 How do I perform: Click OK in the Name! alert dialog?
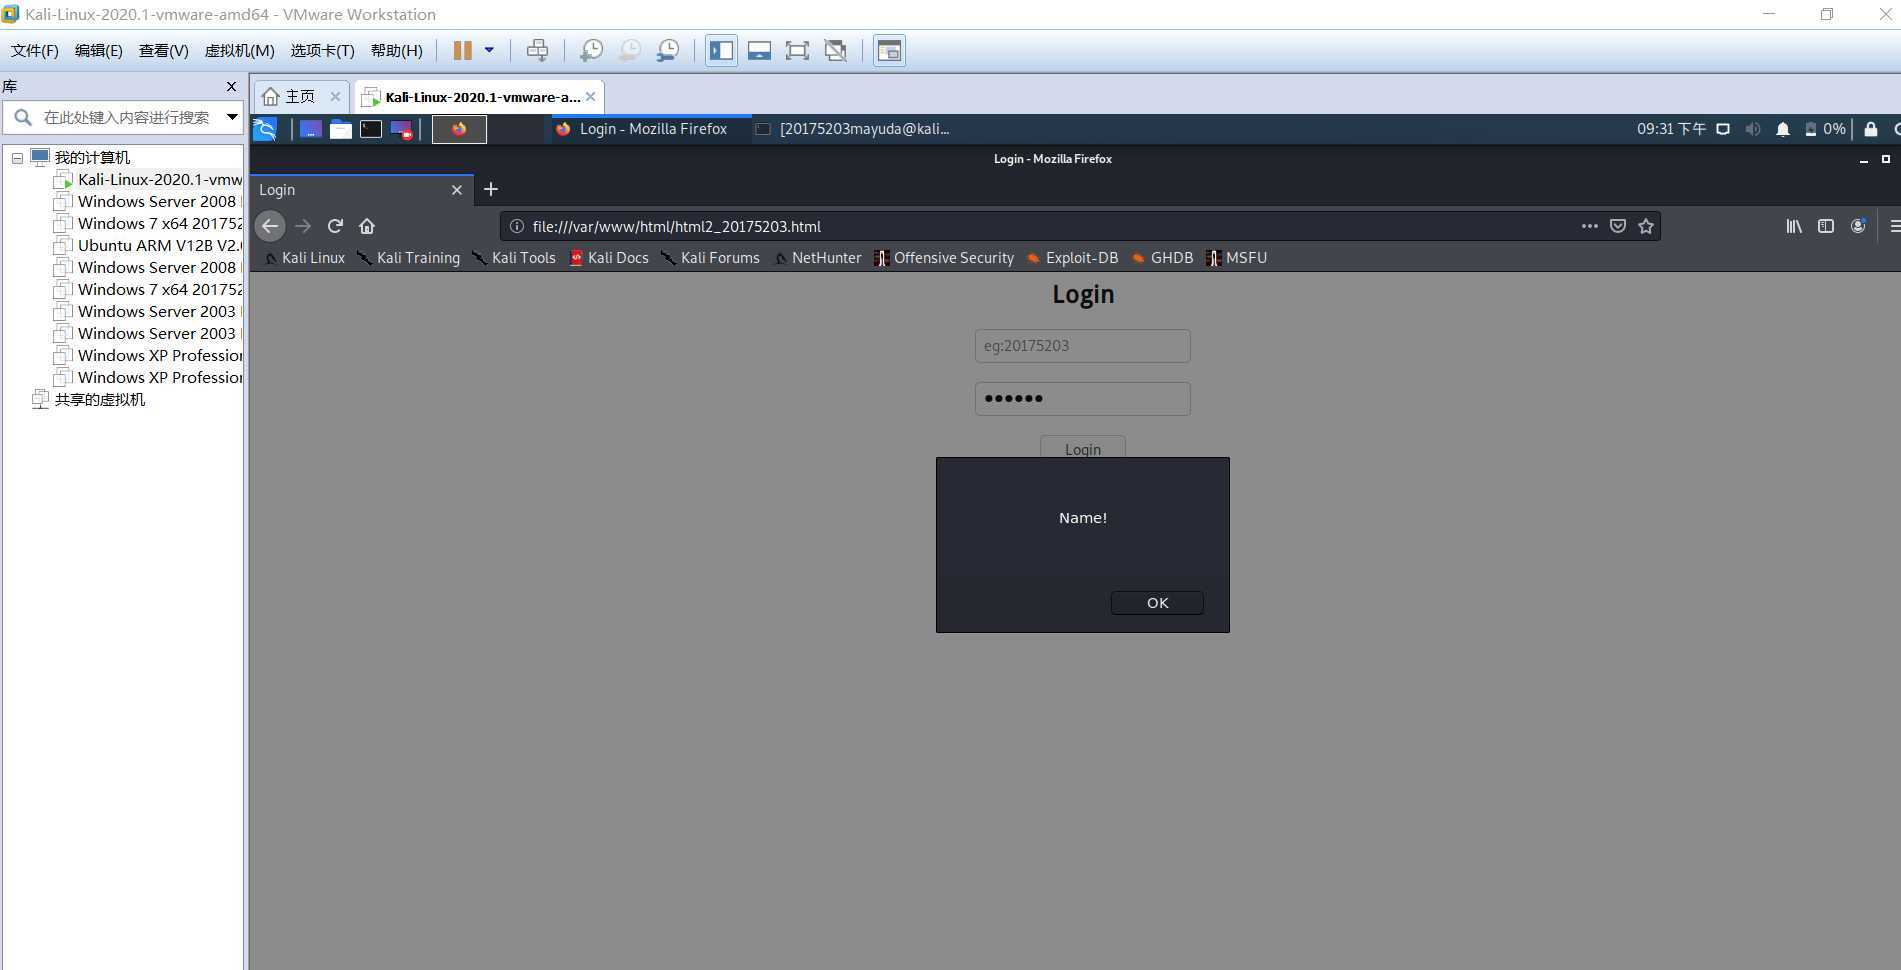(x=1157, y=603)
